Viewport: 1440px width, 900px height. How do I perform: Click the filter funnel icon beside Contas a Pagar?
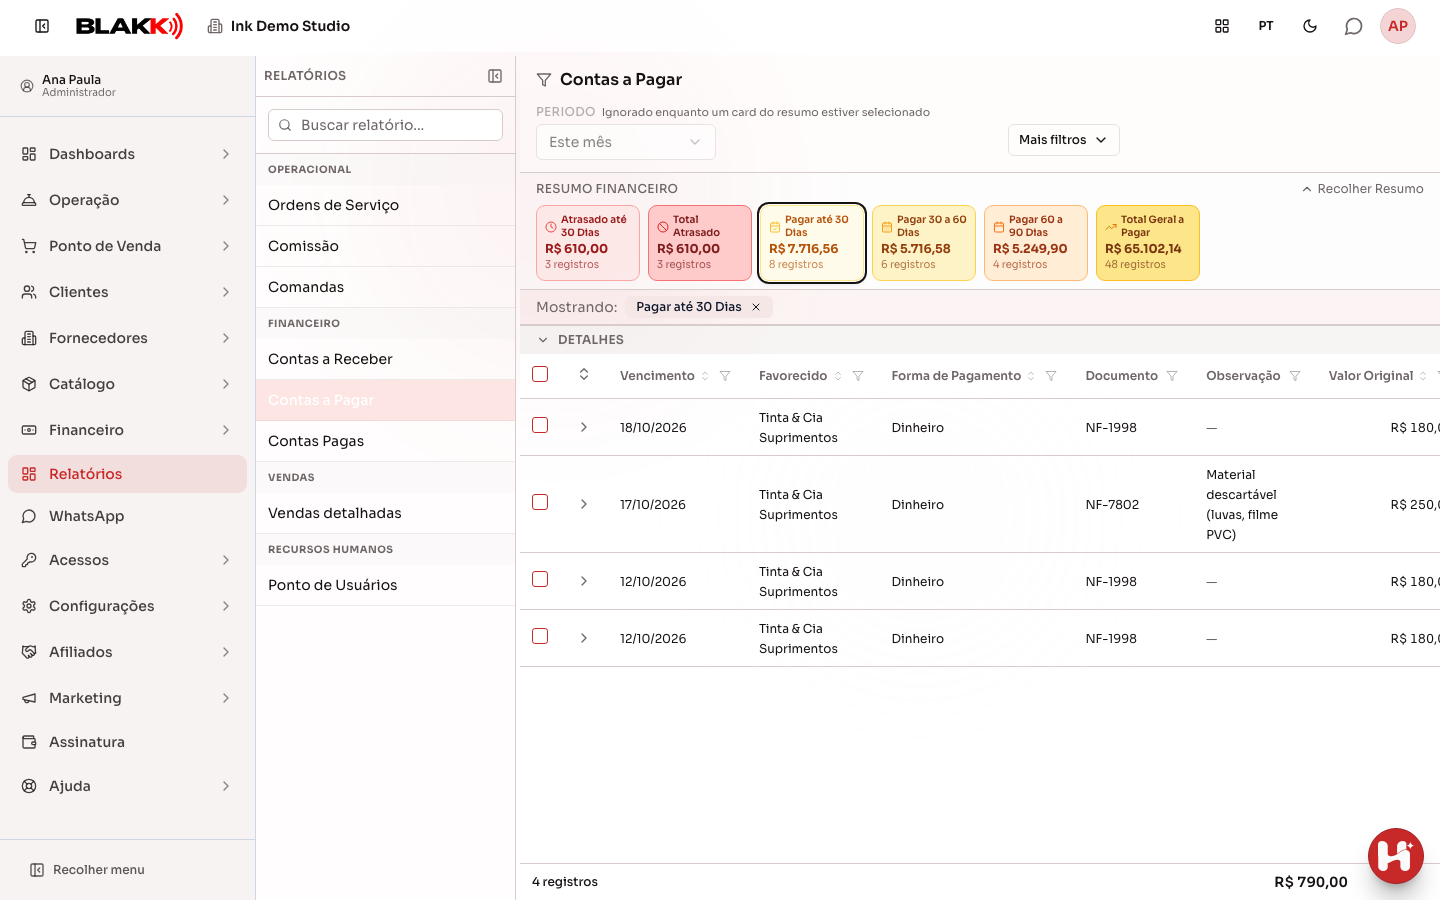(x=544, y=80)
